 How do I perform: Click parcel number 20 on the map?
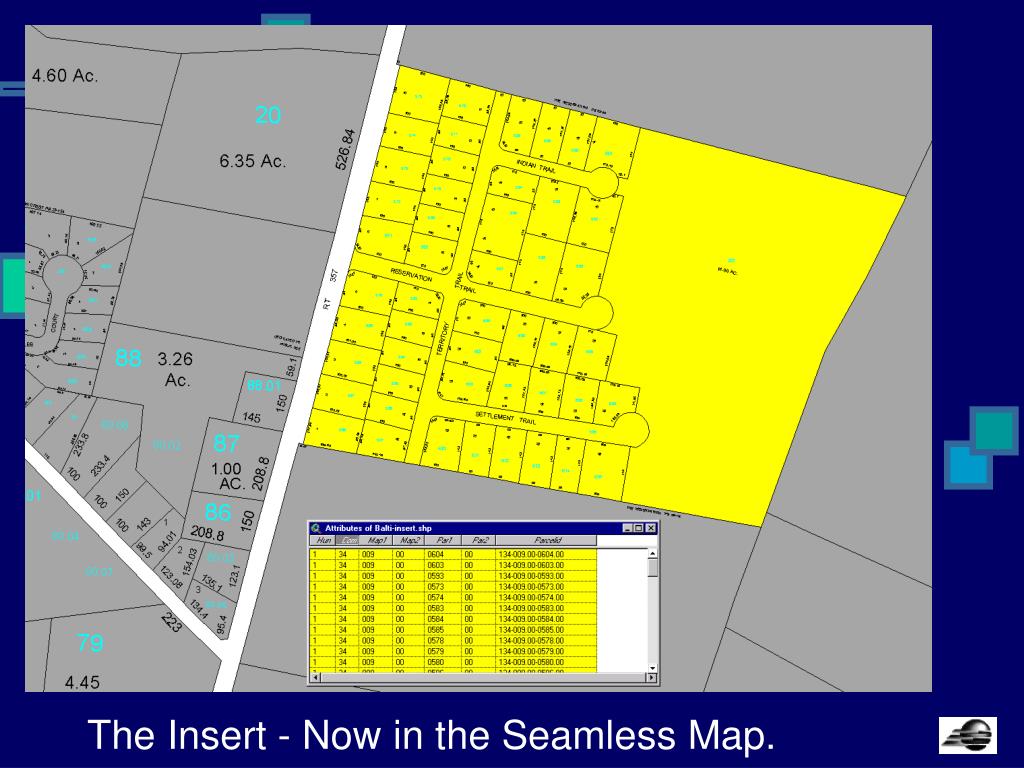268,115
